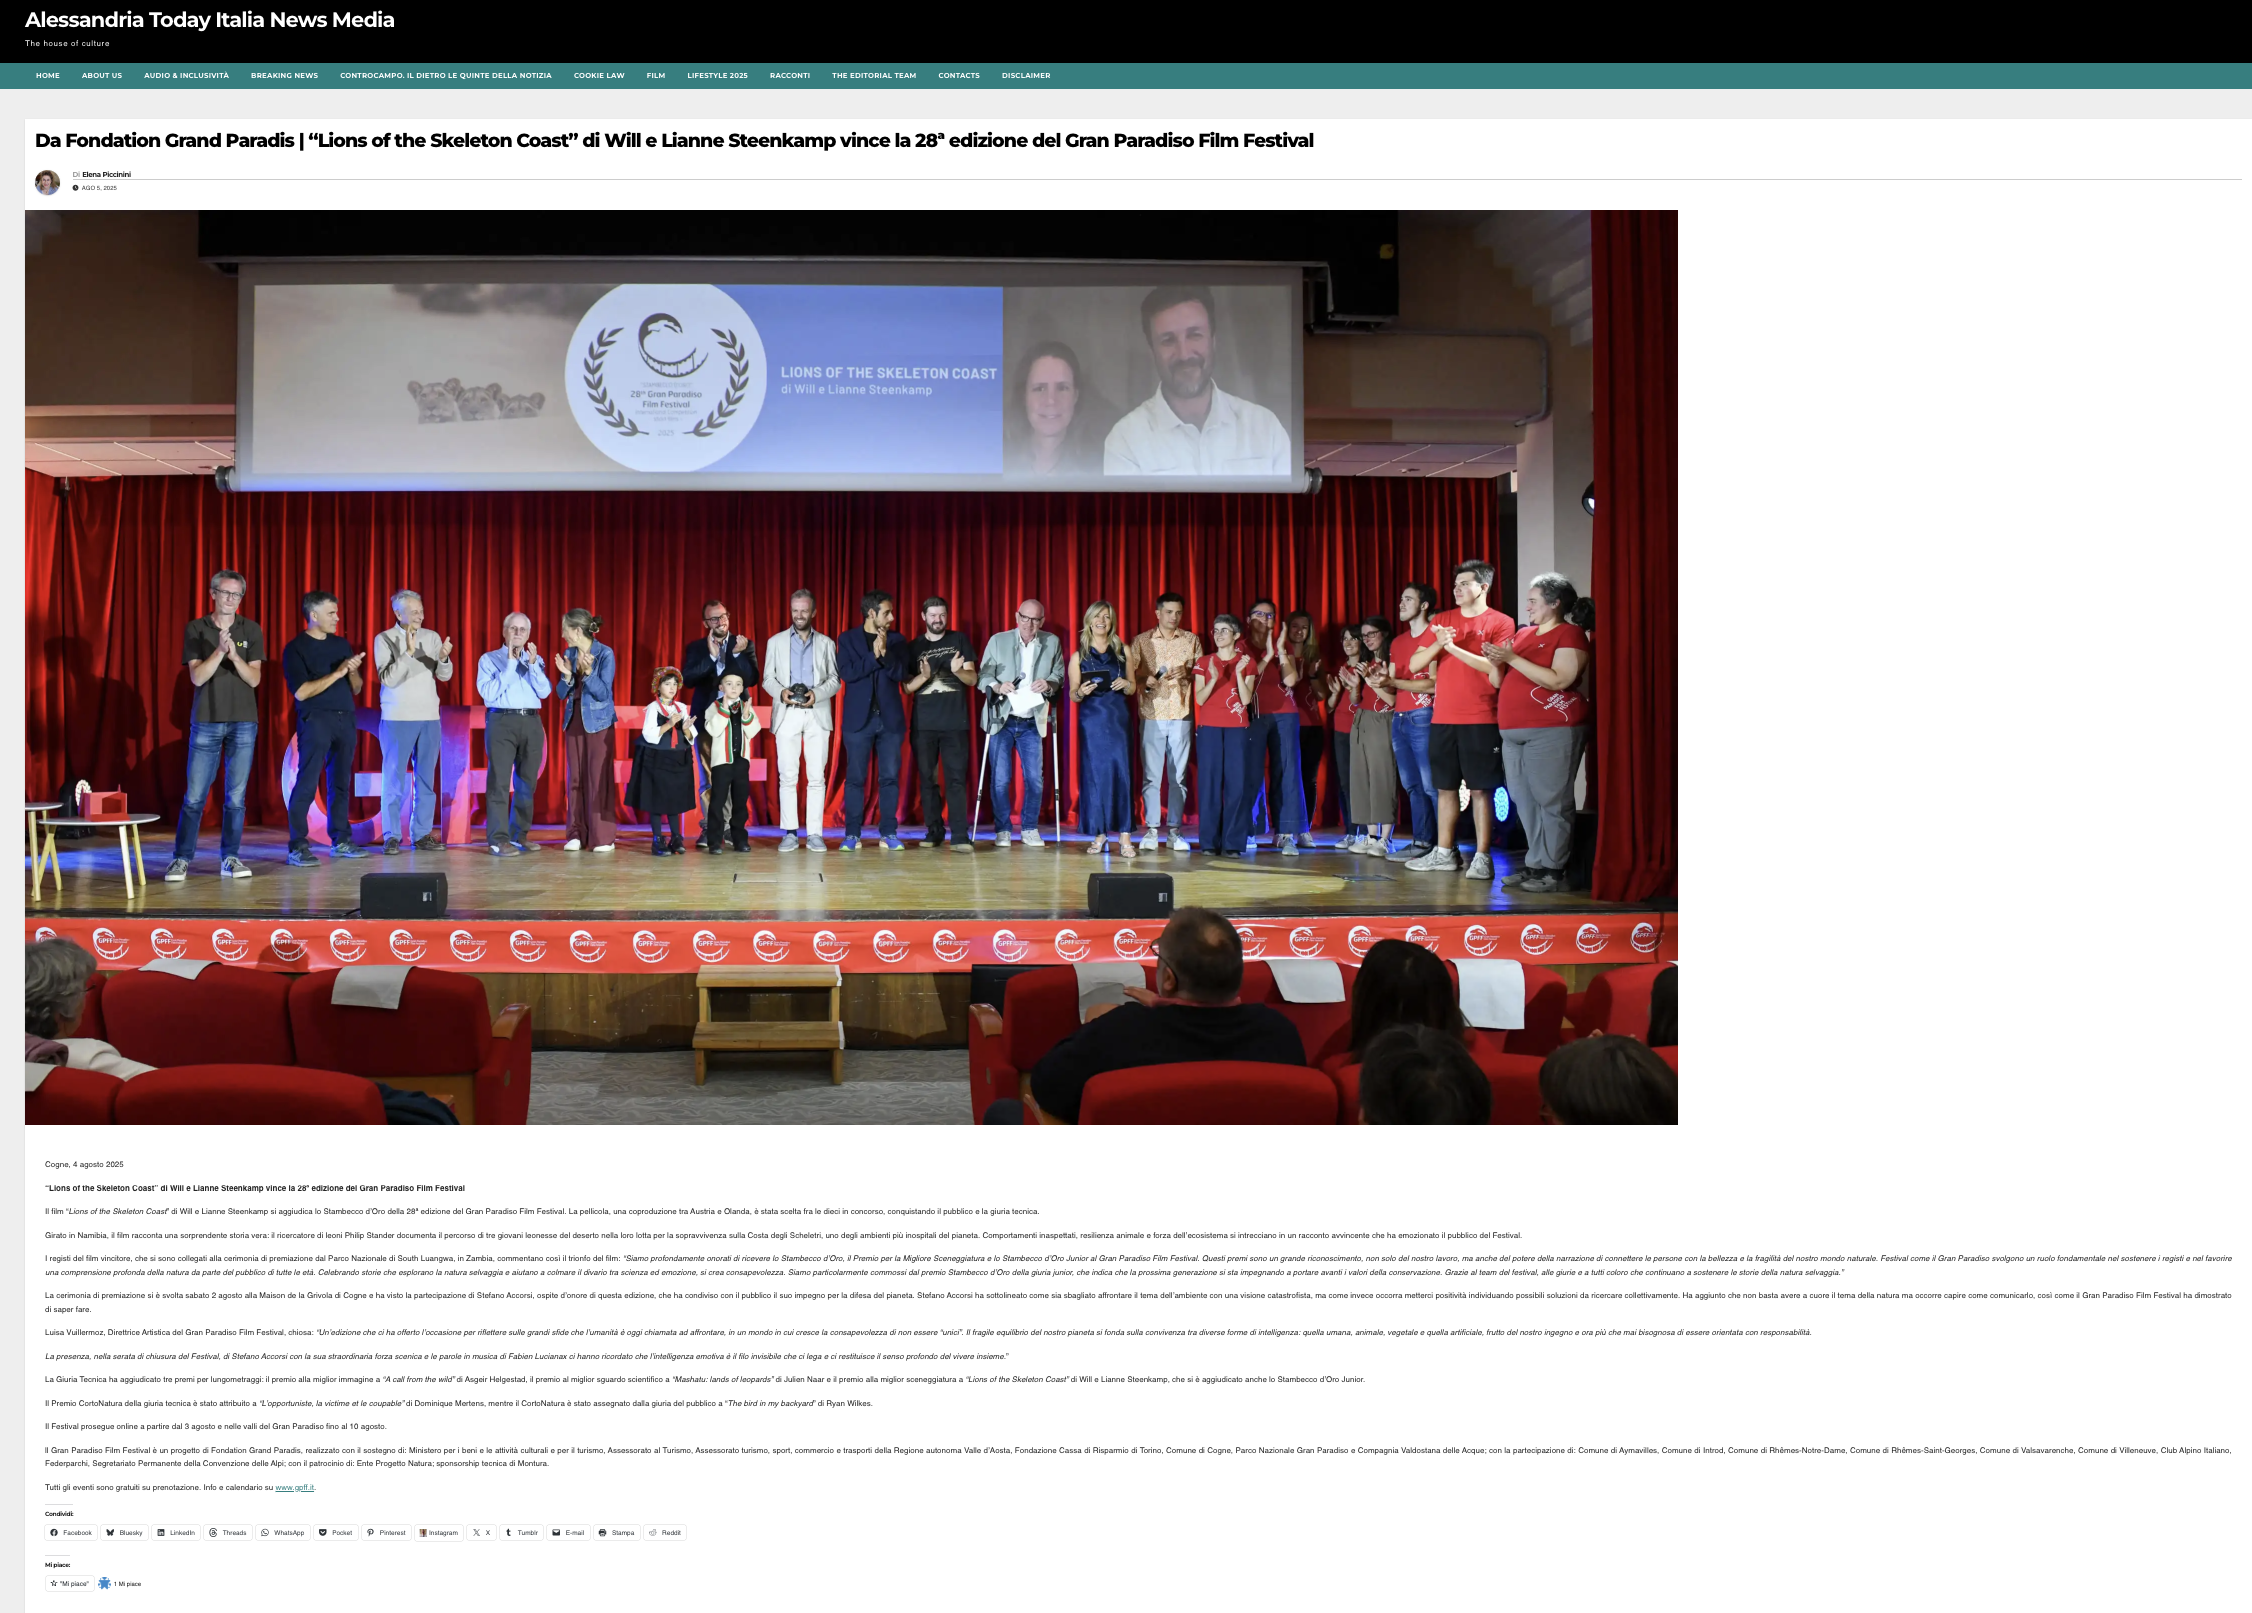Share the article via WhatsApp
2252x1613 pixels.
pos(283,1532)
